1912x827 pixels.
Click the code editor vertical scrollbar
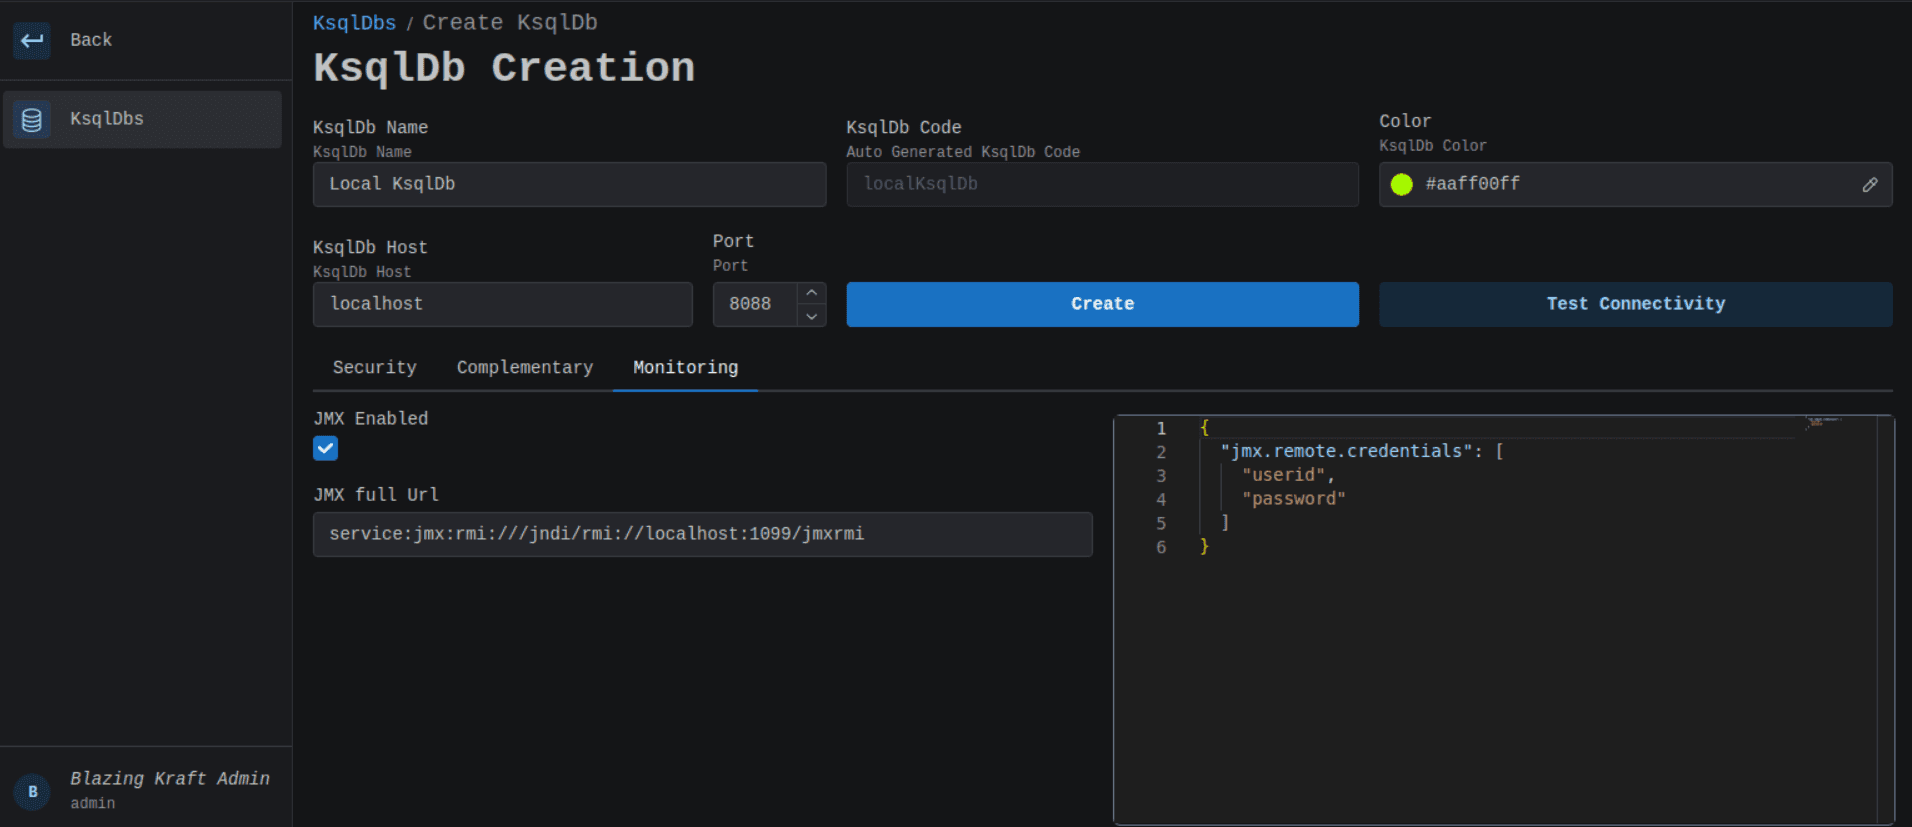point(1885,620)
